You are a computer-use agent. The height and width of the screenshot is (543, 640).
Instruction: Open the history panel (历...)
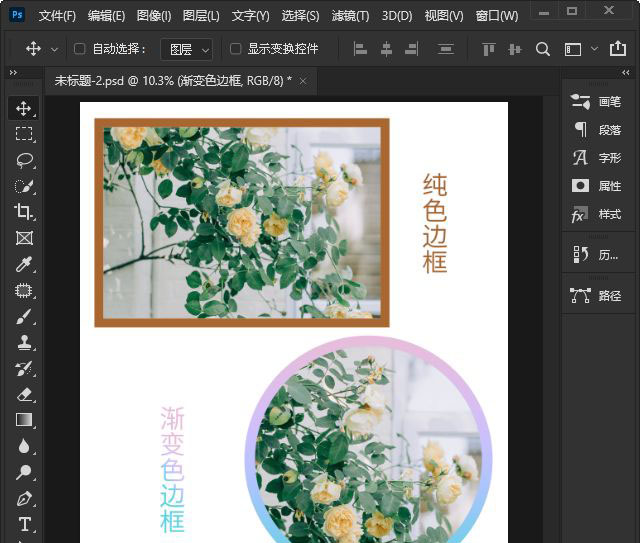click(x=598, y=255)
